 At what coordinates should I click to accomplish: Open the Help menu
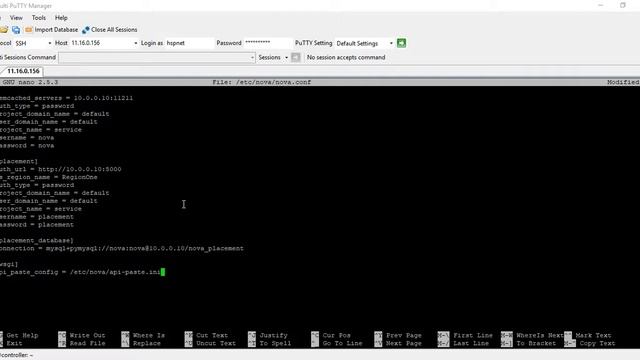tap(61, 18)
